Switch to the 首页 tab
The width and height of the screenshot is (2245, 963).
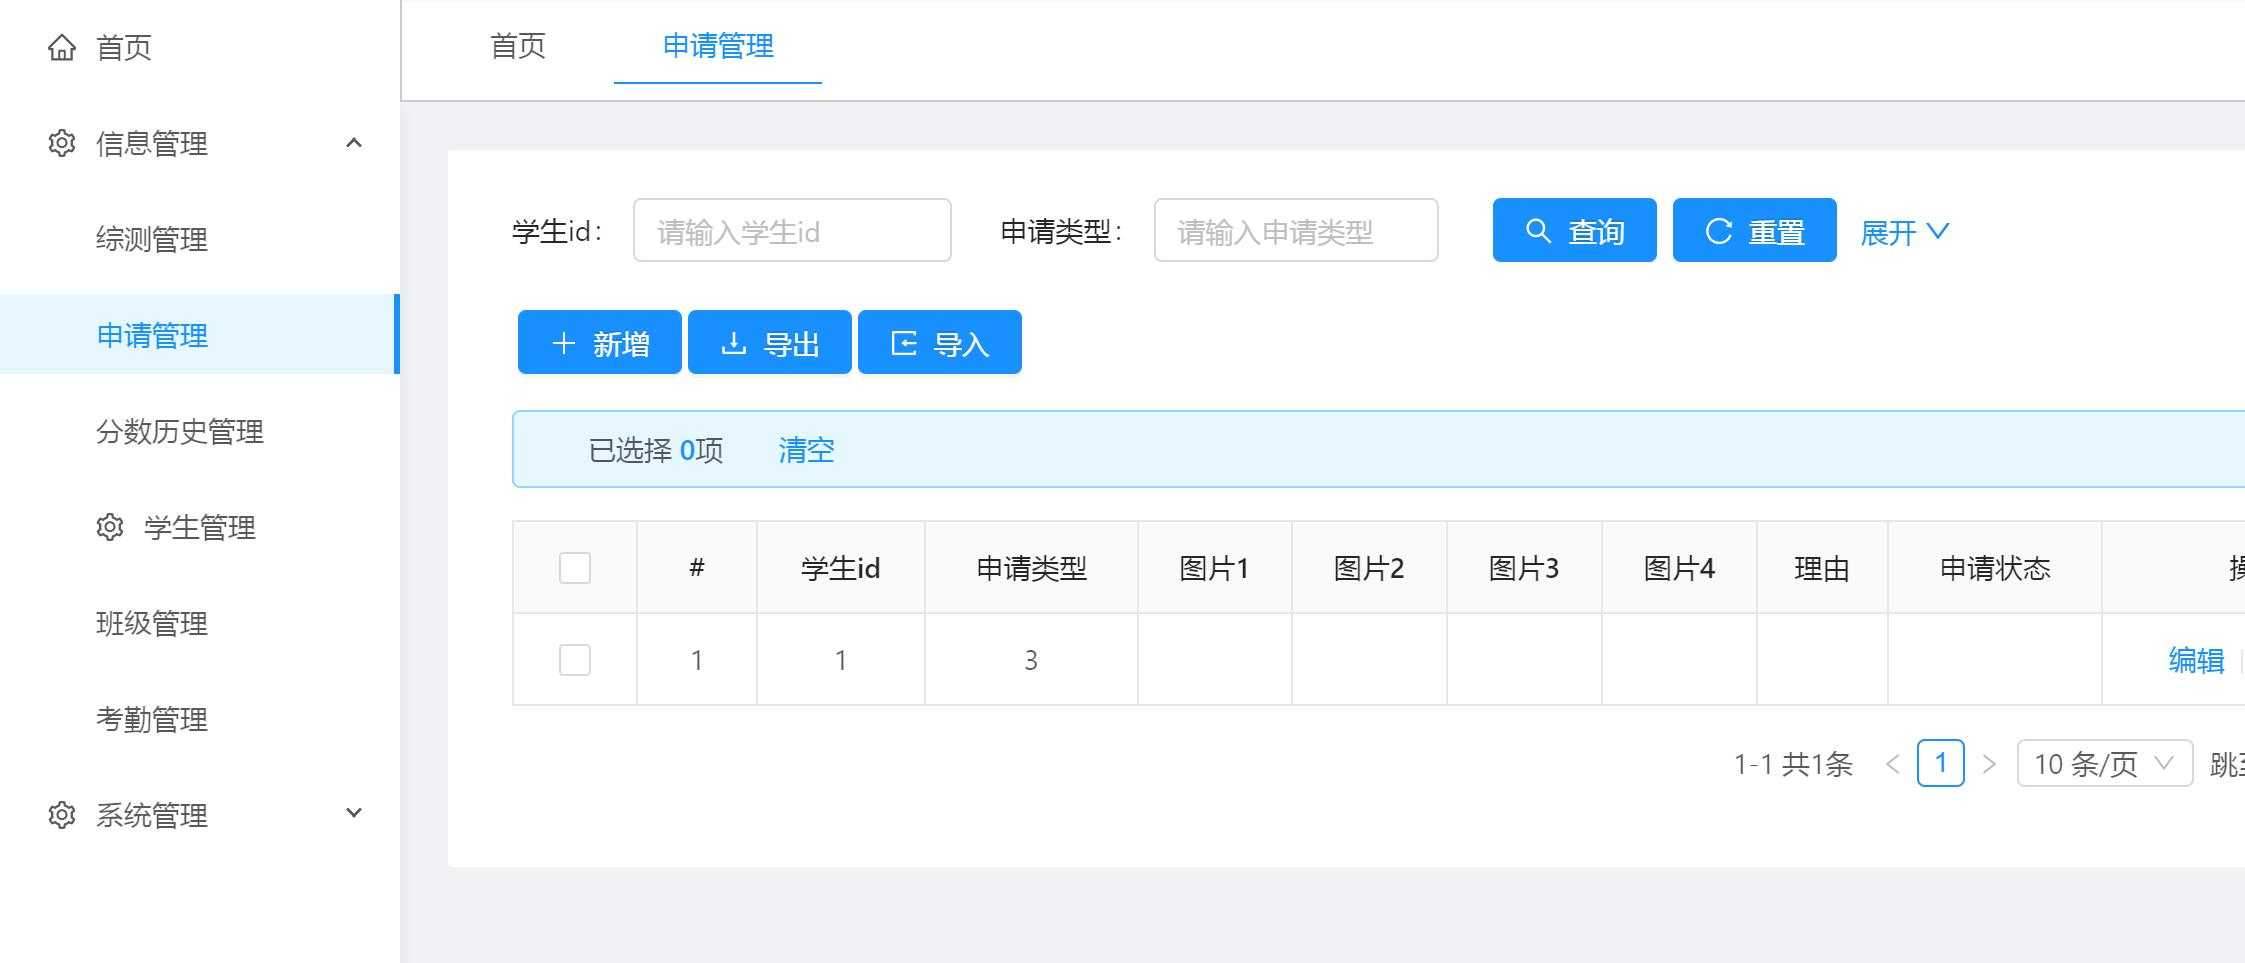(x=518, y=45)
